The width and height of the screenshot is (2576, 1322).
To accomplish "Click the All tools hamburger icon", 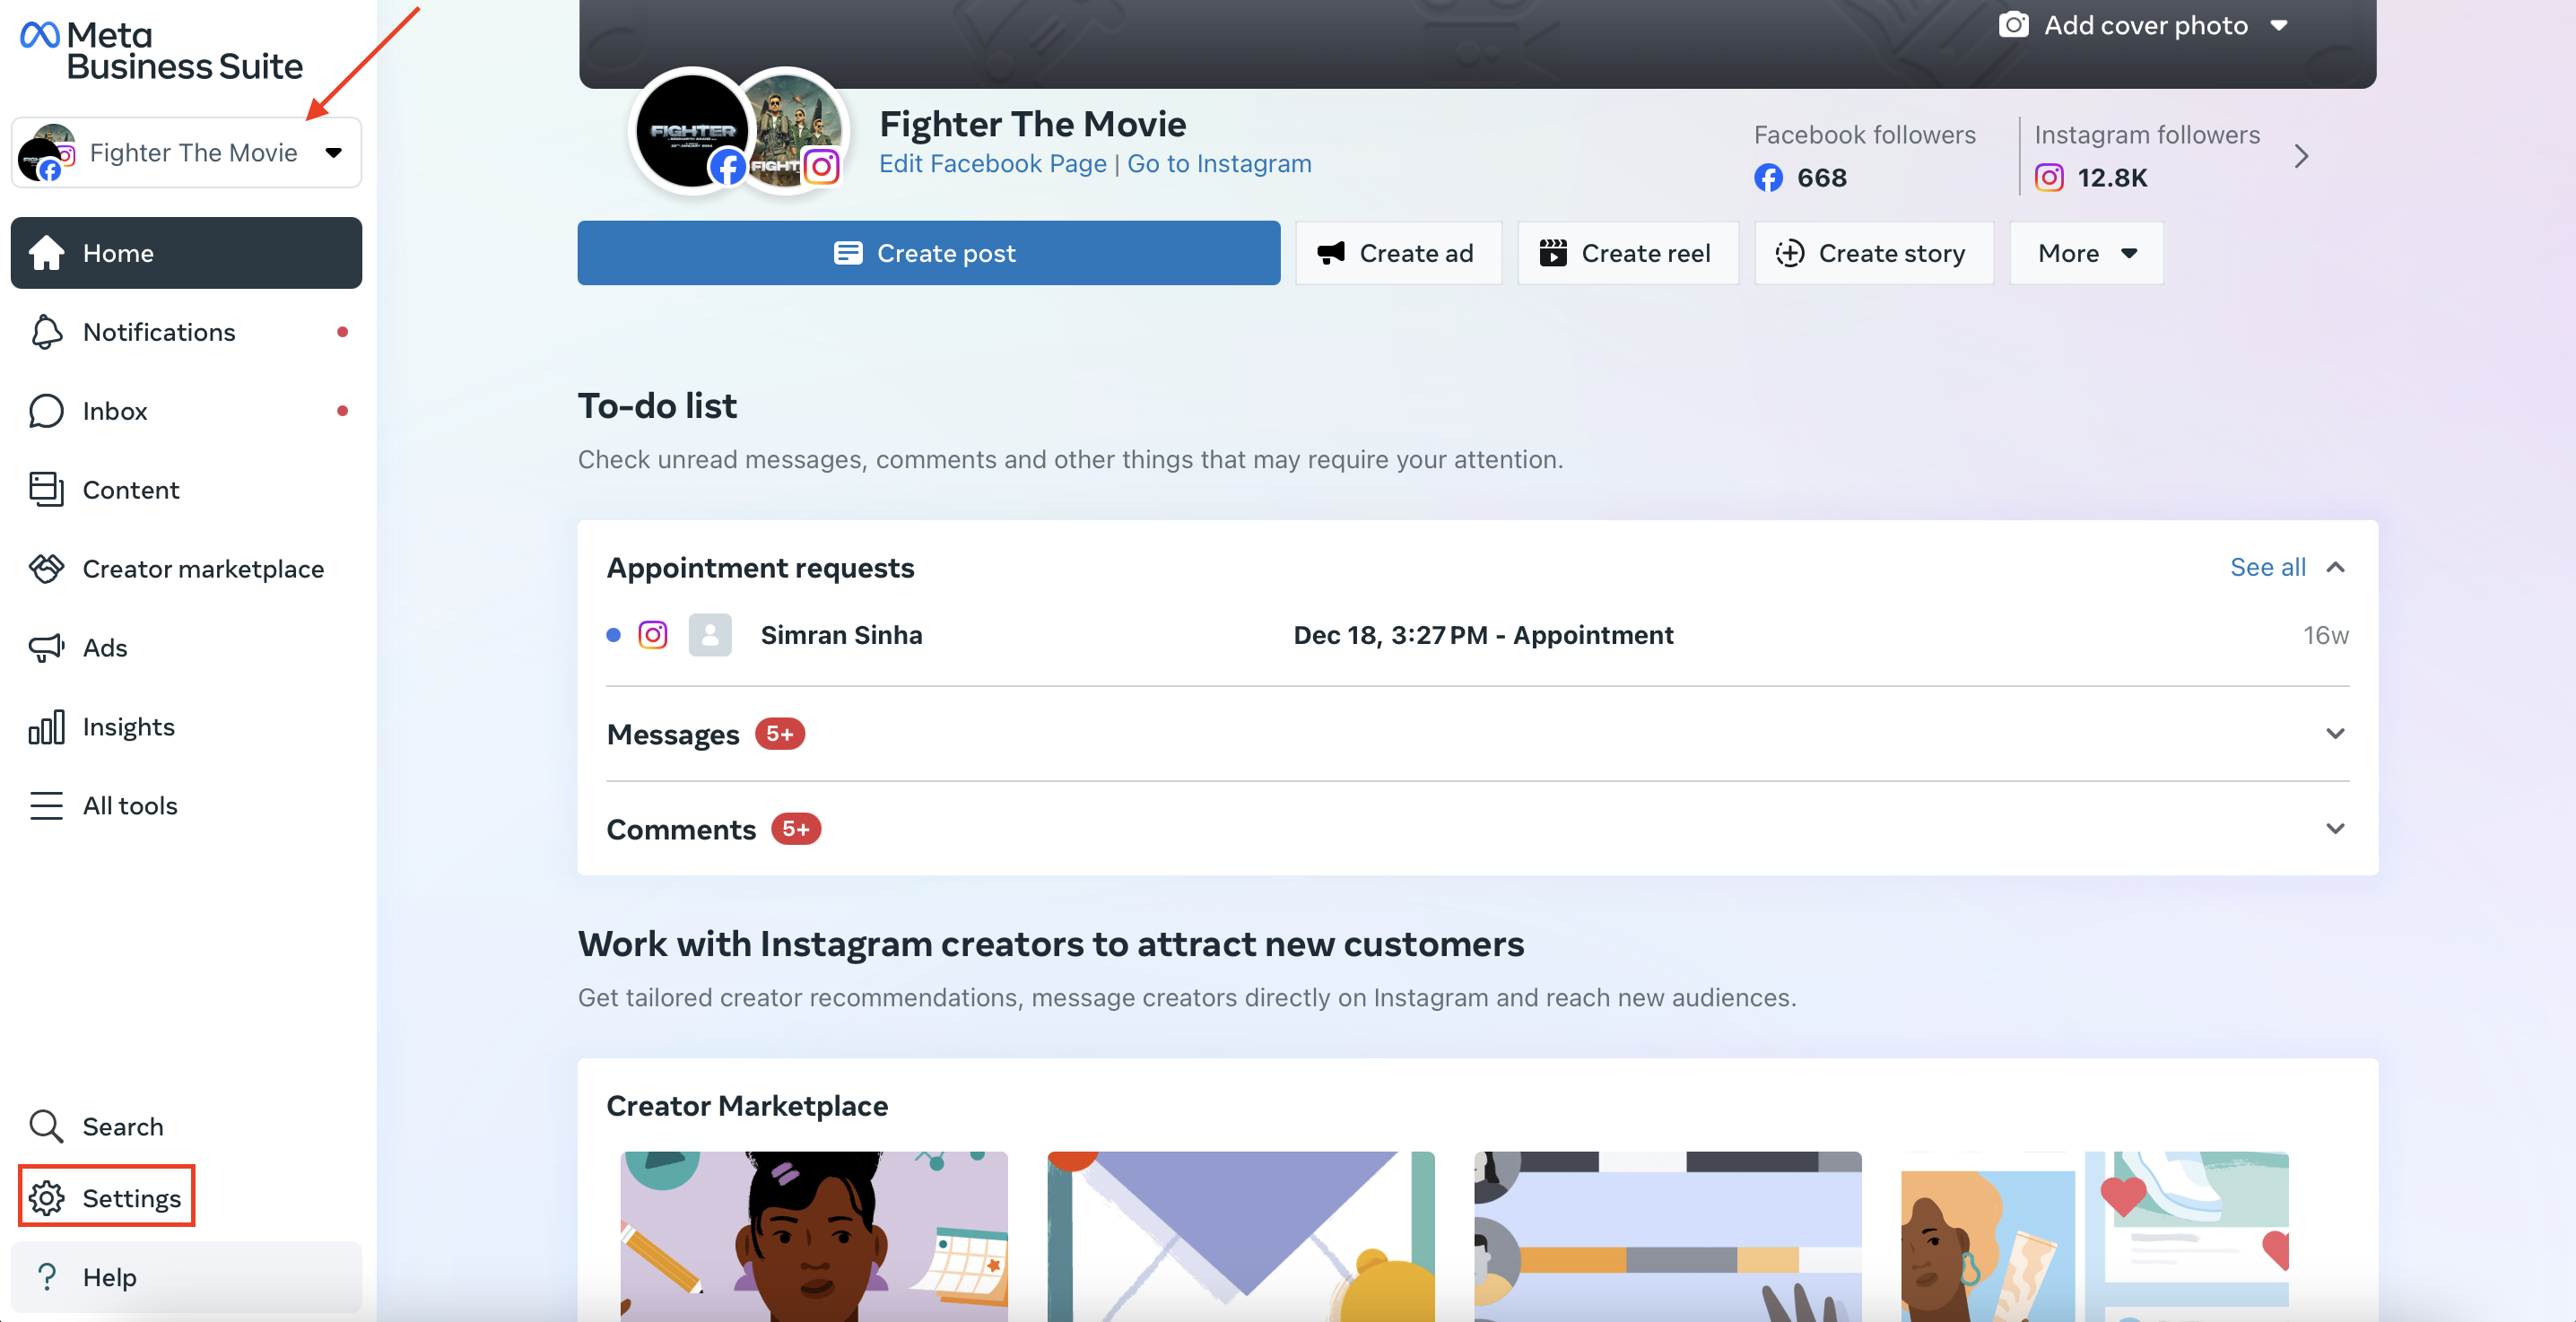I will (x=46, y=806).
